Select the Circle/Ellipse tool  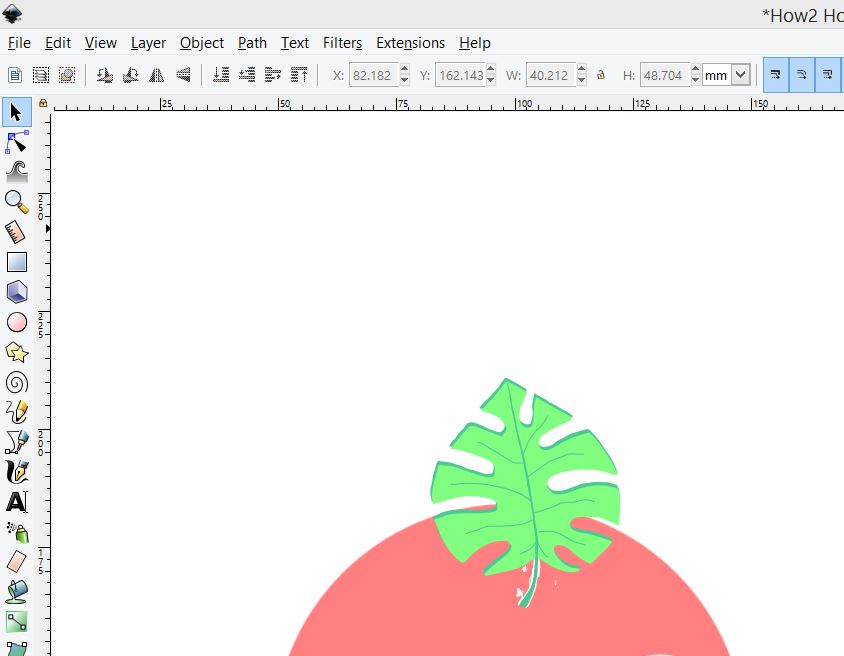tap(16, 322)
